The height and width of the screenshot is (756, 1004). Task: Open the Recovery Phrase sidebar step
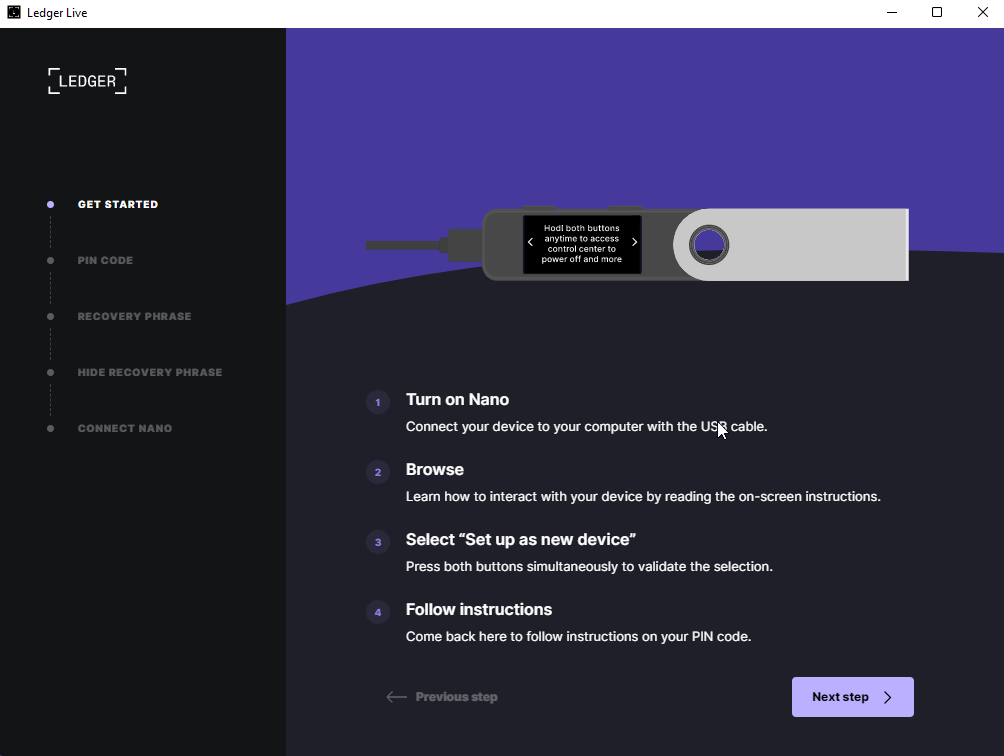pyautogui.click(x=134, y=316)
